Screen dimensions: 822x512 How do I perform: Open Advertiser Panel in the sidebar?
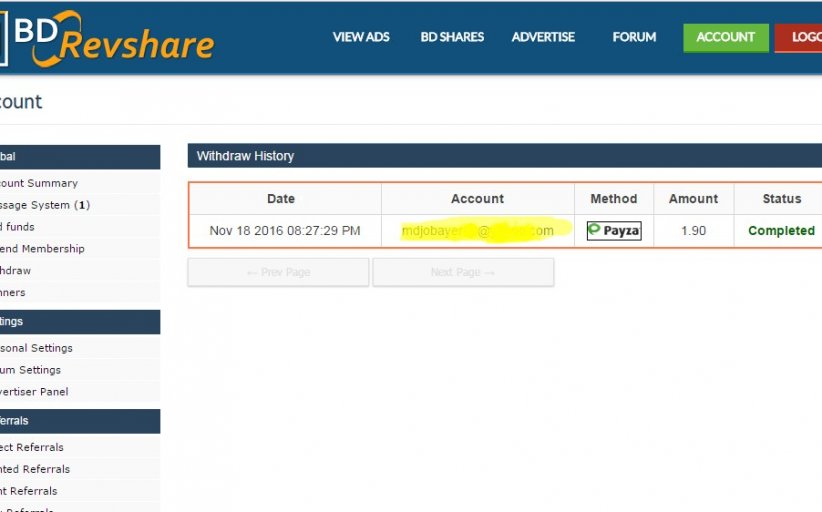click(35, 392)
